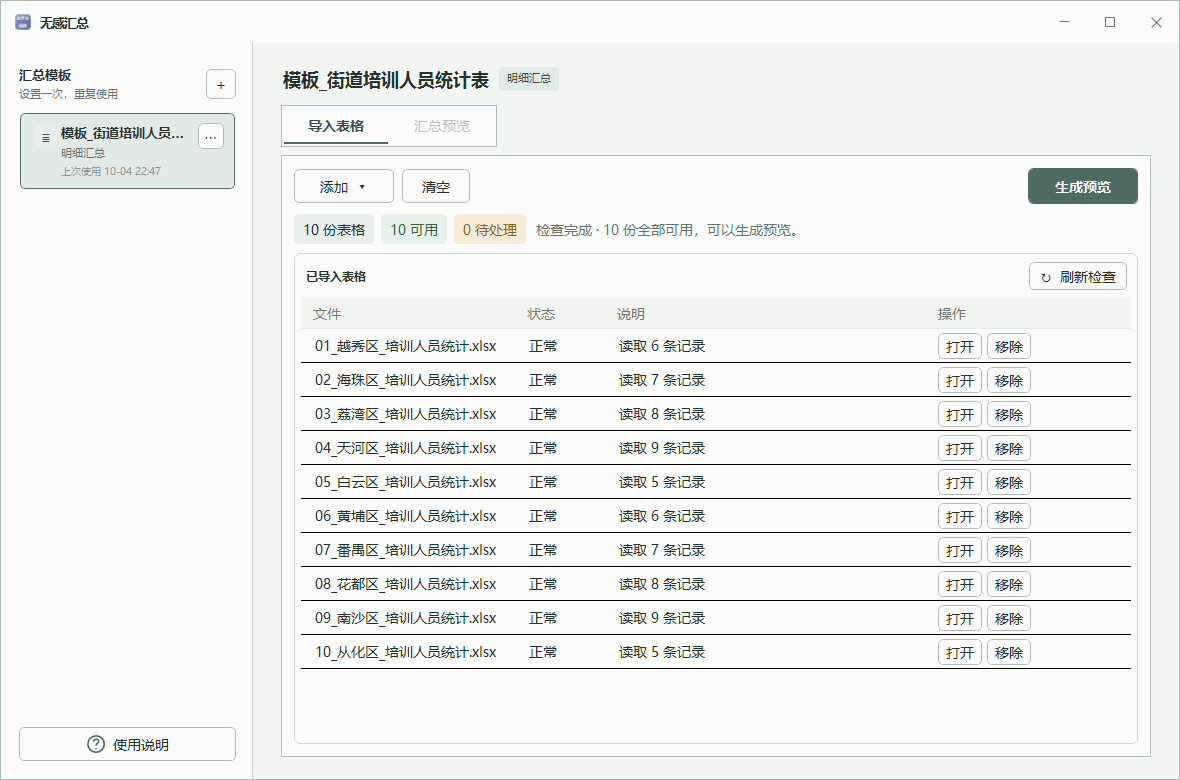Switch to the 汇总预览 tab
The image size is (1180, 780).
point(442,126)
